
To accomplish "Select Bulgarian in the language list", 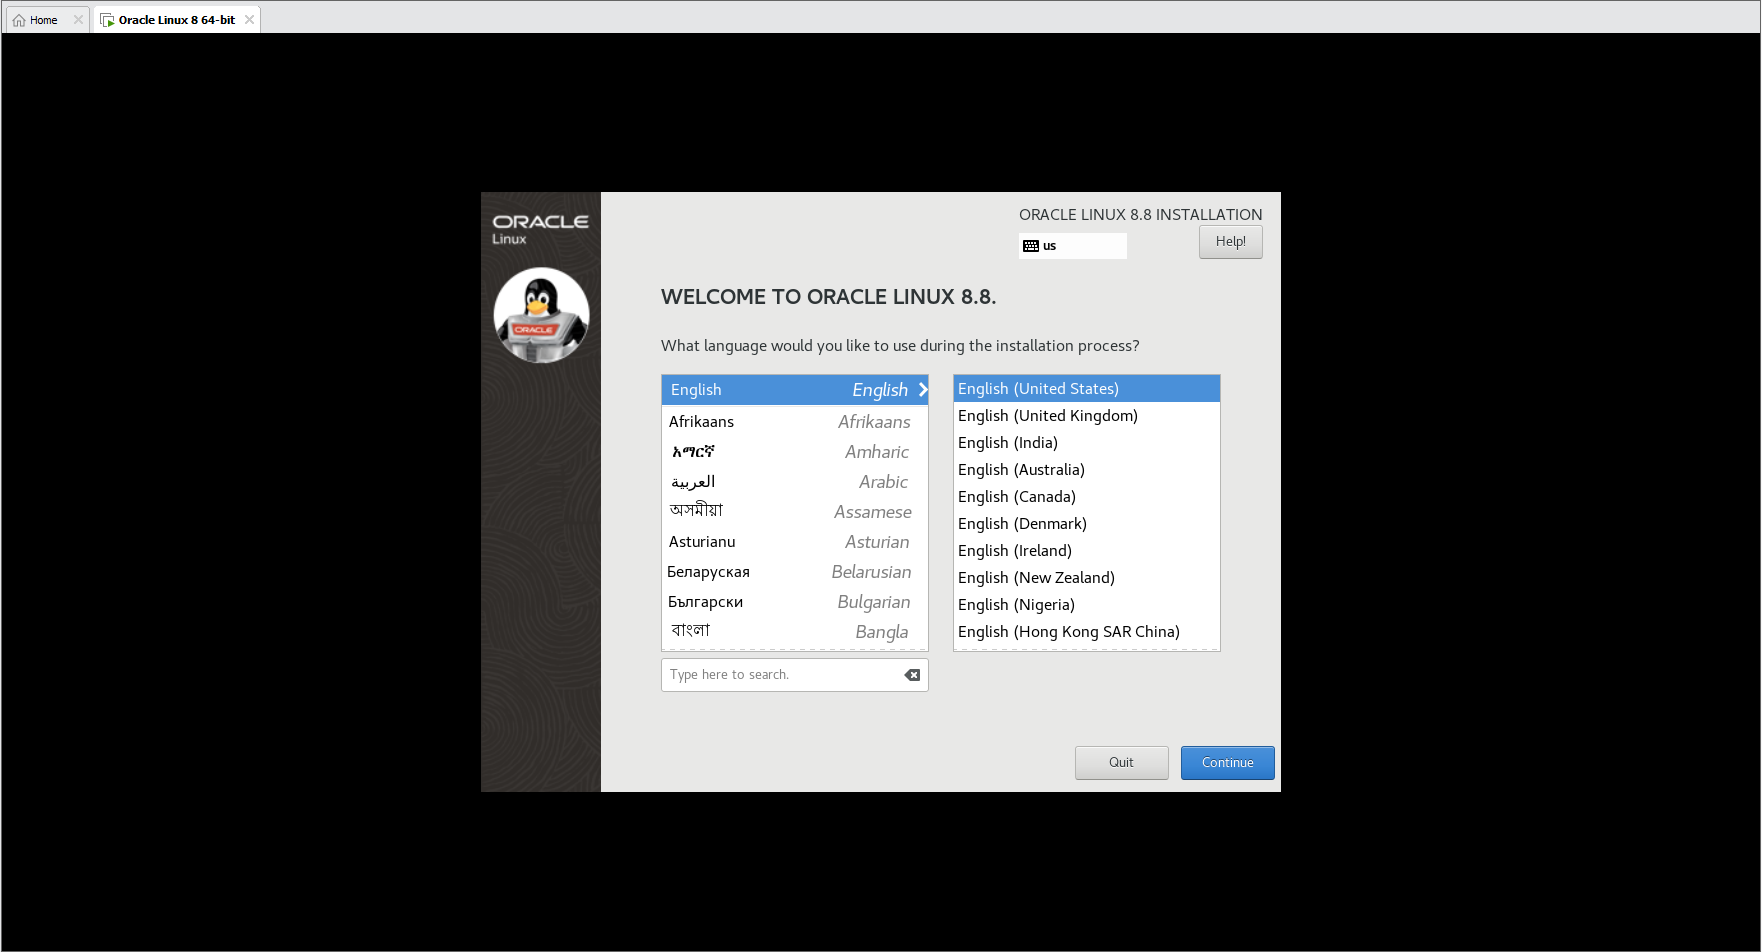I will coord(794,602).
